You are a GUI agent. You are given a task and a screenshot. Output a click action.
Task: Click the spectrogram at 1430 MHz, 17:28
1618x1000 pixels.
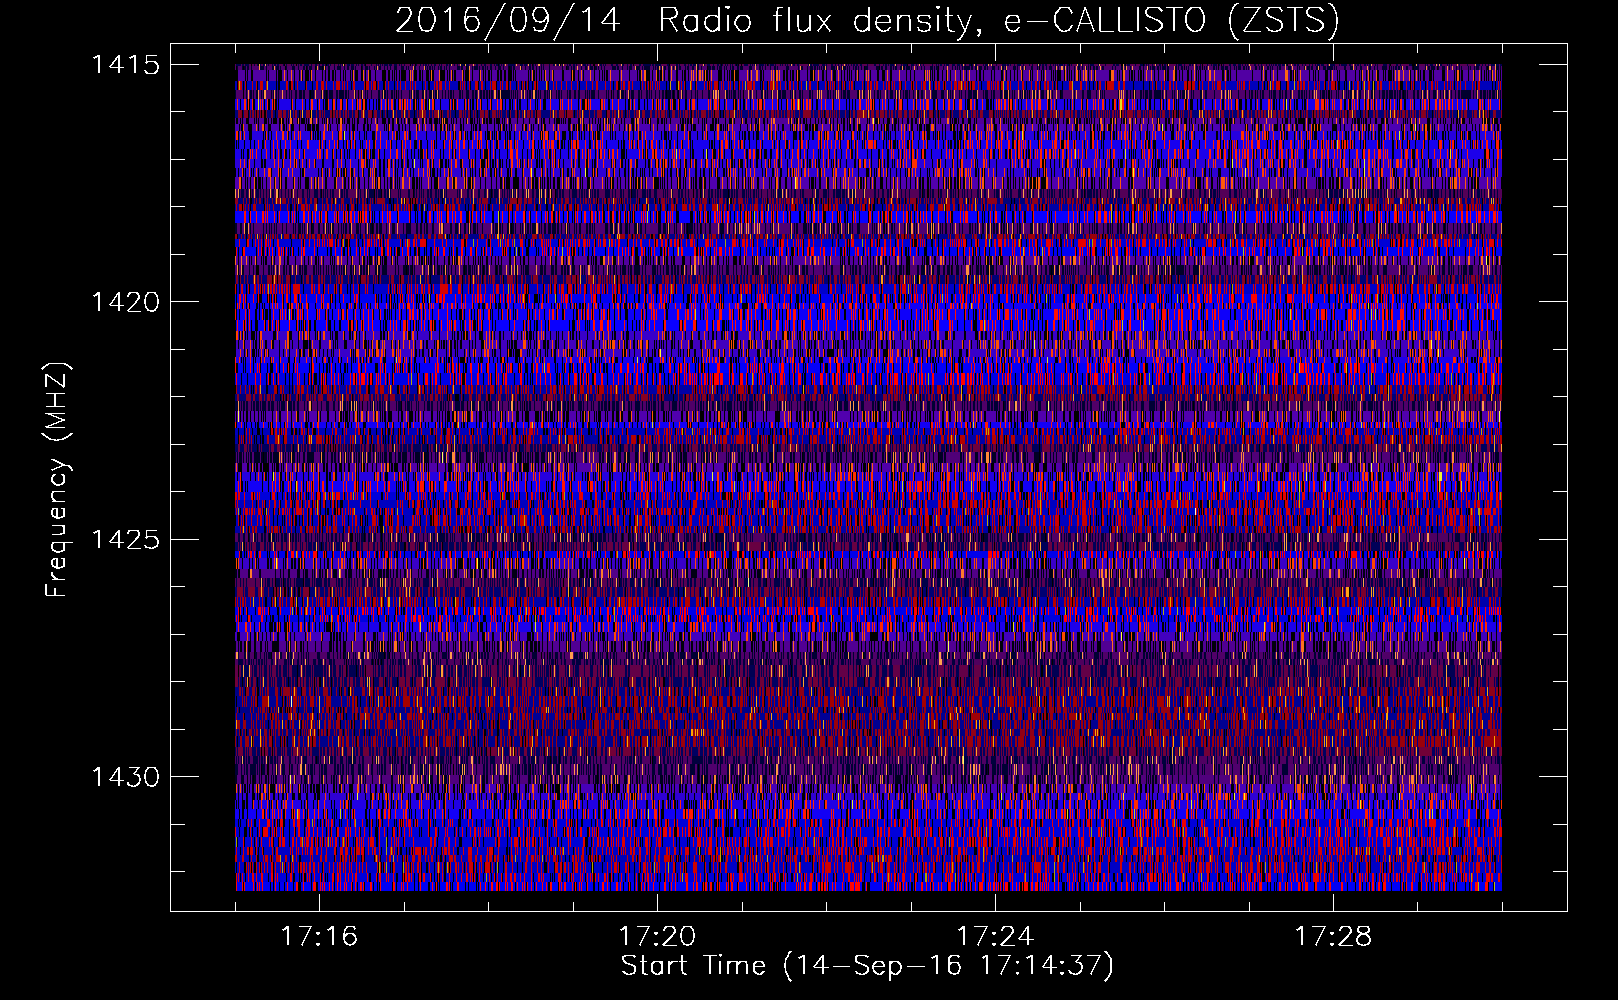click(1334, 776)
